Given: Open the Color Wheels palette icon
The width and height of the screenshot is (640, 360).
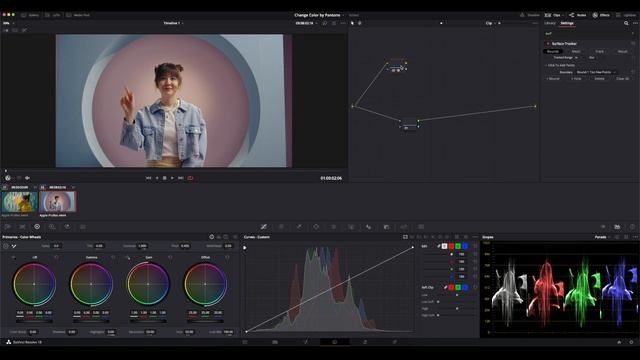Looking at the screenshot, I should click(x=37, y=227).
